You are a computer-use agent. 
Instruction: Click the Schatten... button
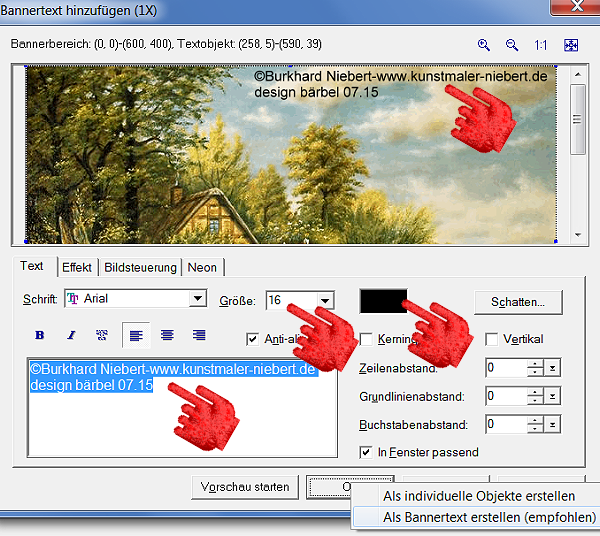coord(518,302)
